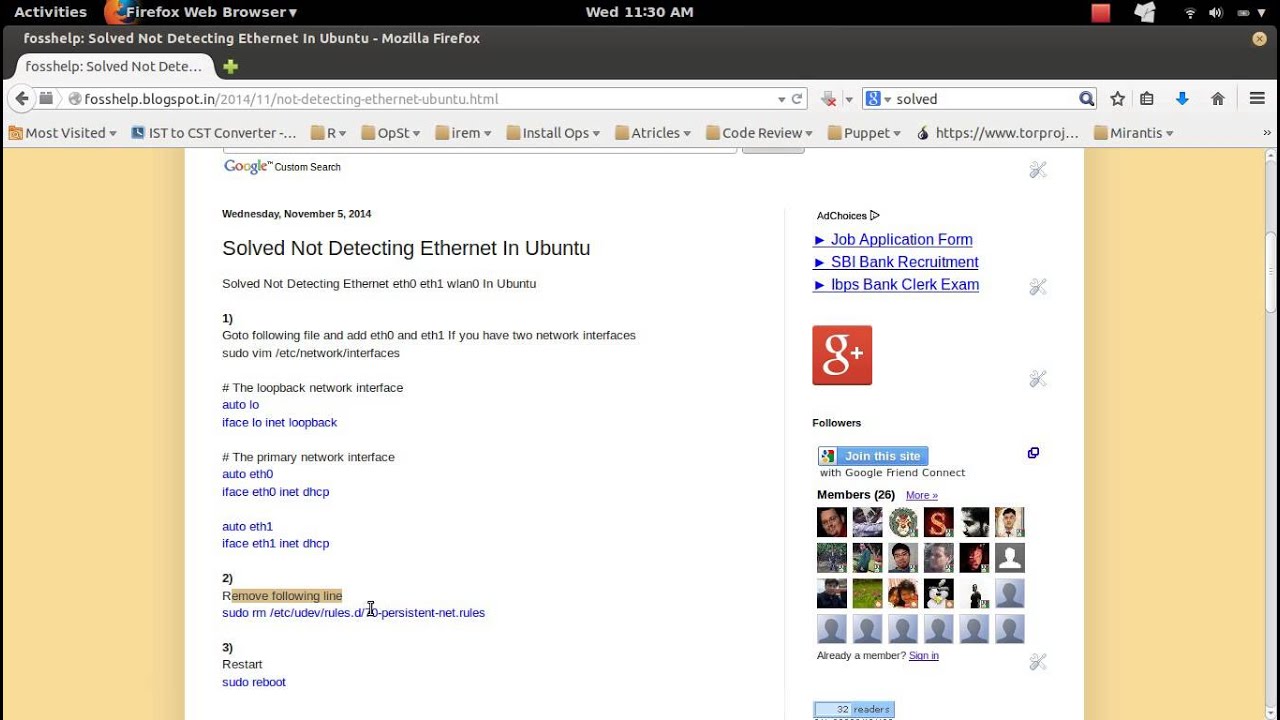Click the Sign in link

pos(923,656)
